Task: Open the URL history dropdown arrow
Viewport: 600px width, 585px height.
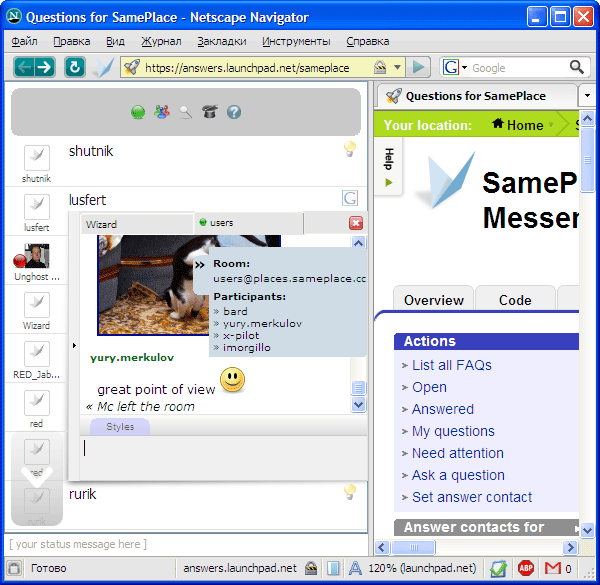Action: coord(398,67)
